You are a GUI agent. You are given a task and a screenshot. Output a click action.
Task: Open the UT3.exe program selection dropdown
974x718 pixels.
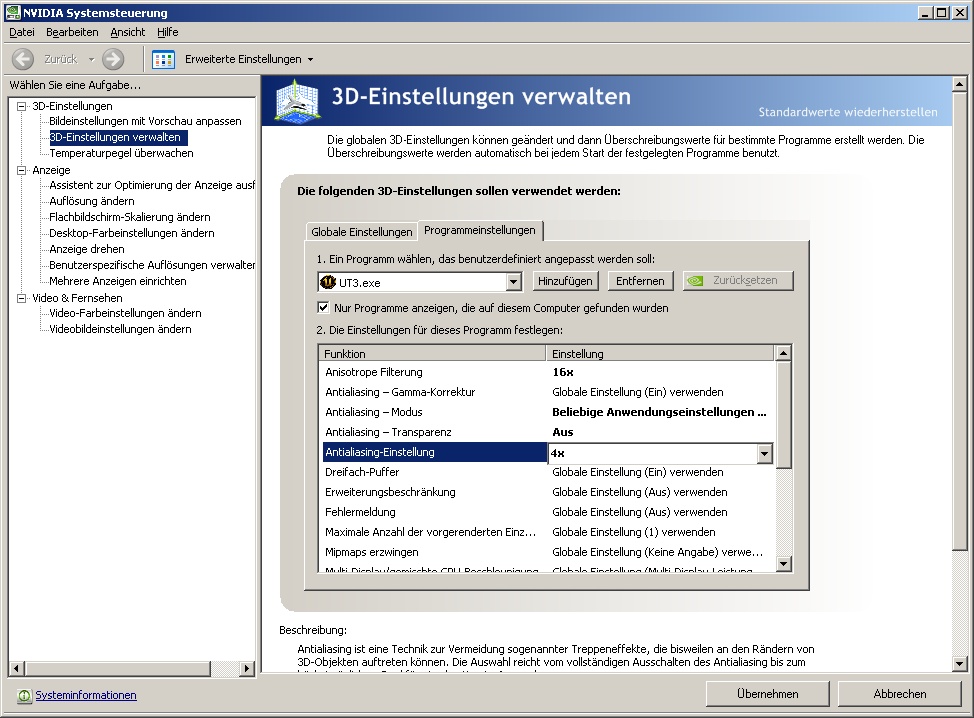tap(513, 283)
